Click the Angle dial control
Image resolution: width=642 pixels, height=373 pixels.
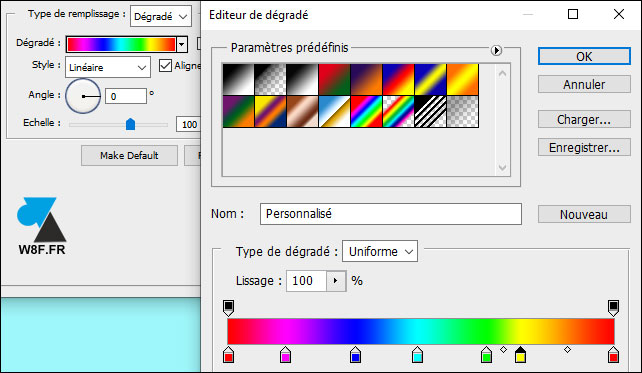[83, 96]
